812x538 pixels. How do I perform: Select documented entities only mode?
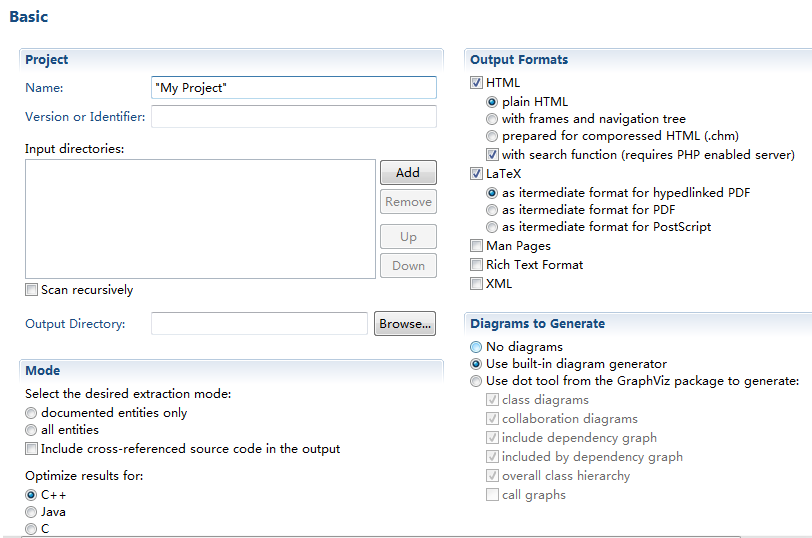click(31, 413)
